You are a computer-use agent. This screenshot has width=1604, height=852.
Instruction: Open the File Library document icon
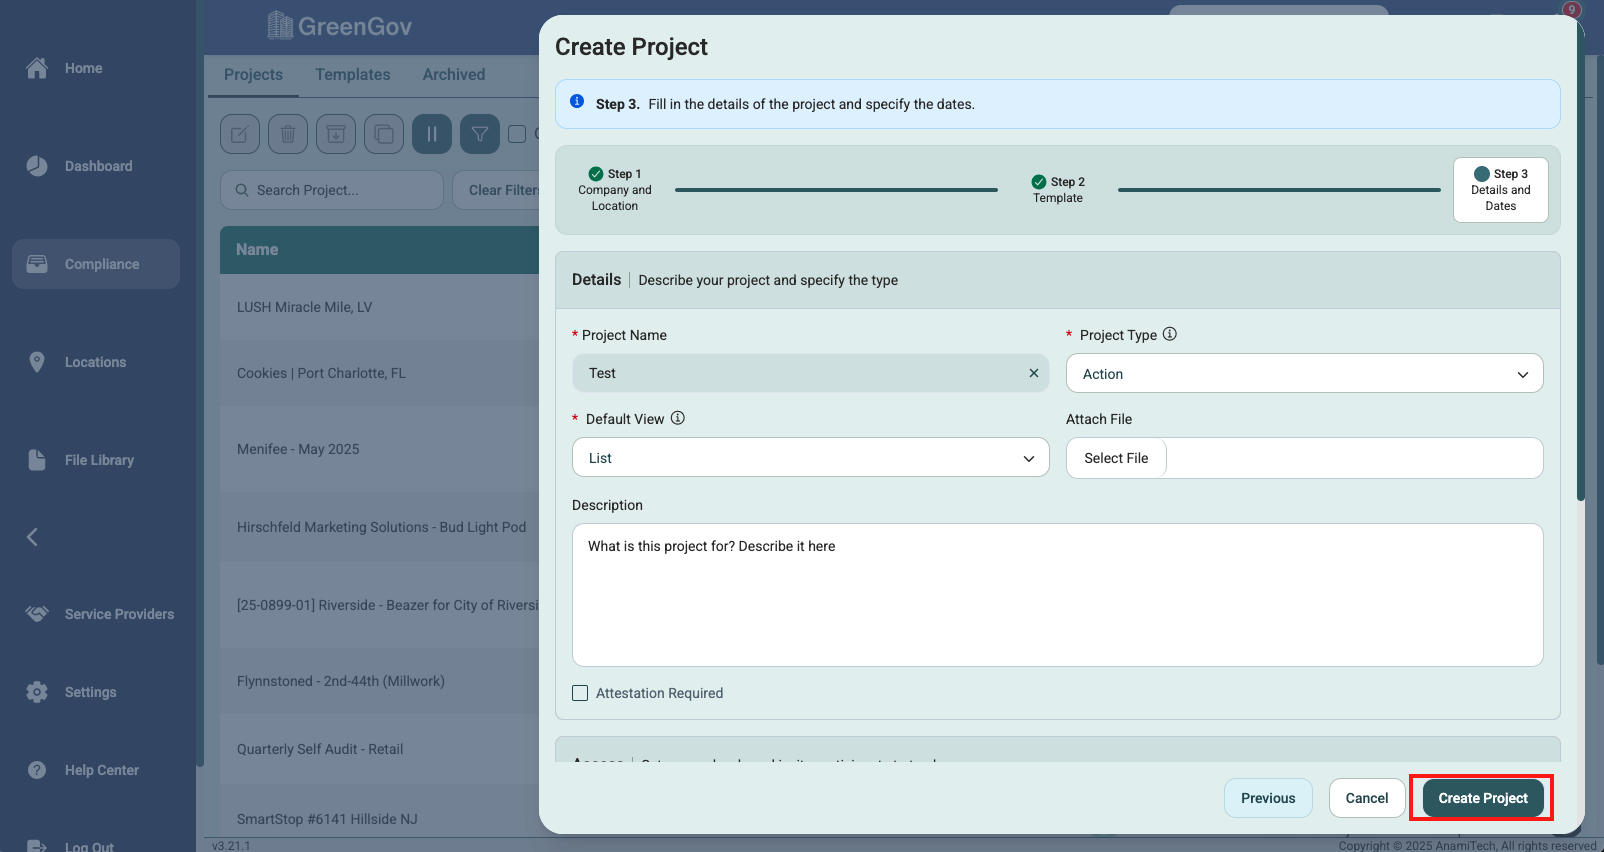tap(37, 460)
